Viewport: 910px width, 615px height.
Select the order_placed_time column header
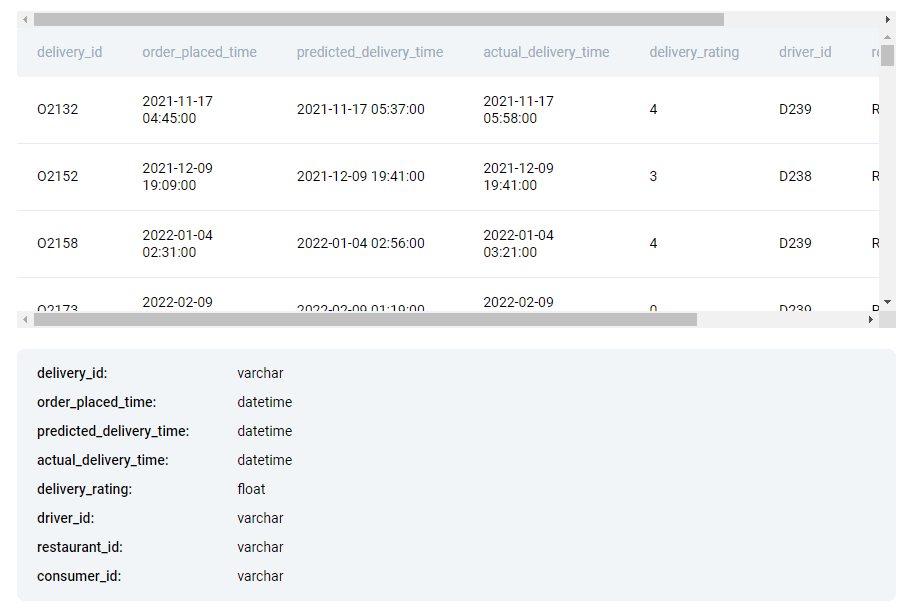click(199, 52)
